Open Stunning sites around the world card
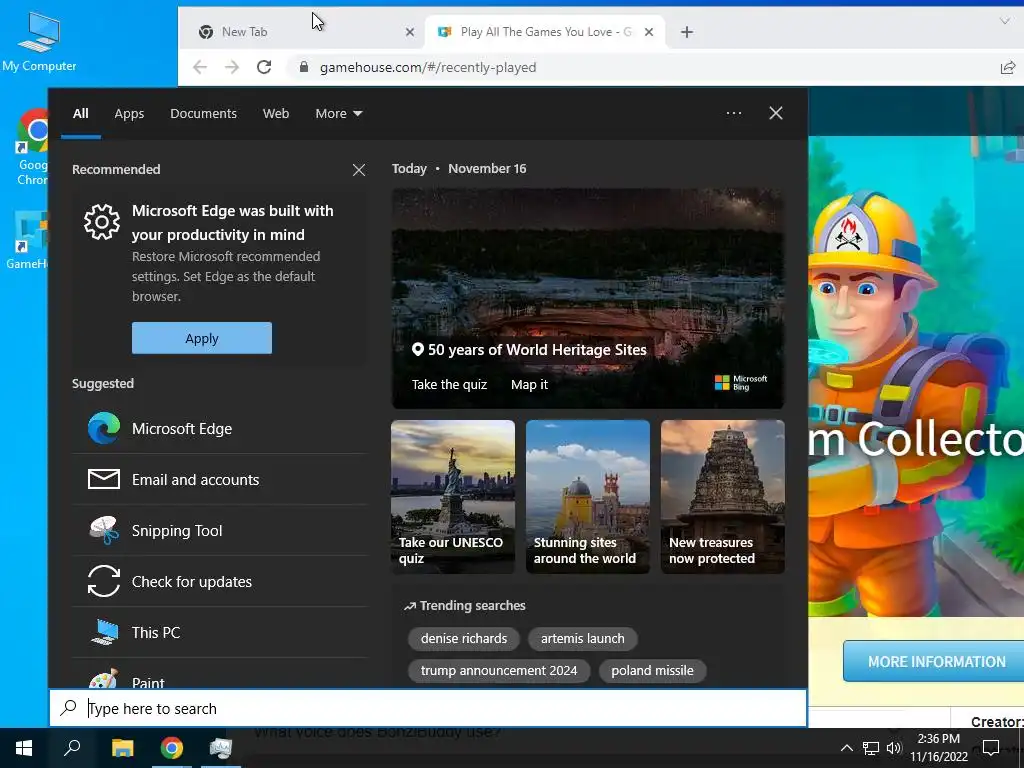Screen dimensions: 1024x768 [x=588, y=496]
